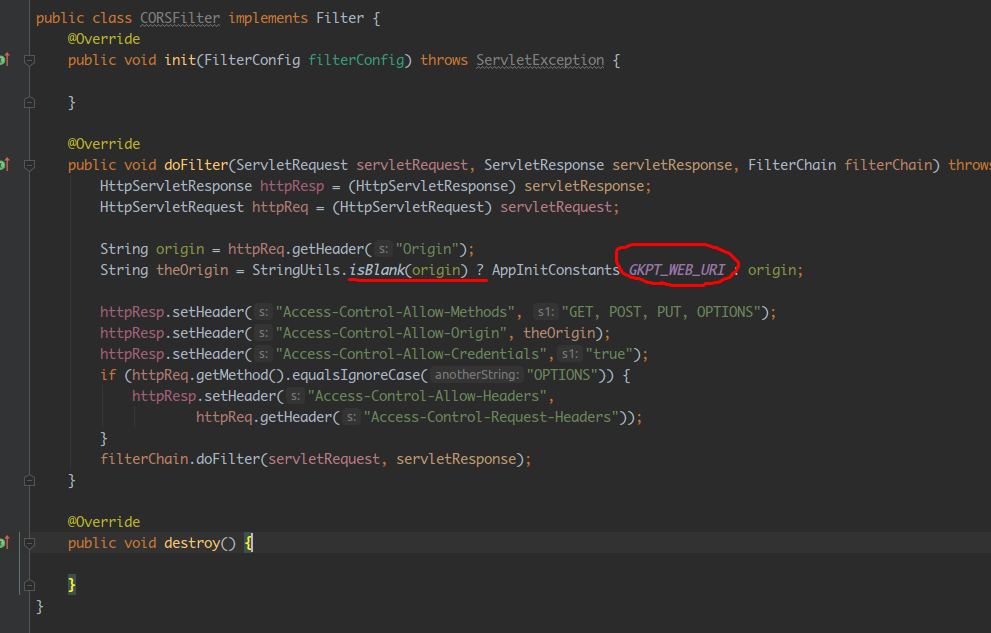This screenshot has width=991, height=633.
Task: Click the httpReq variable in its declaration line
Action: point(280,207)
